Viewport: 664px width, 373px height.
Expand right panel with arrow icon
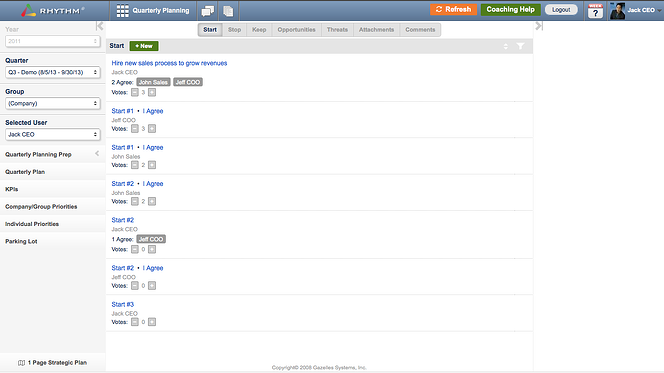539,26
